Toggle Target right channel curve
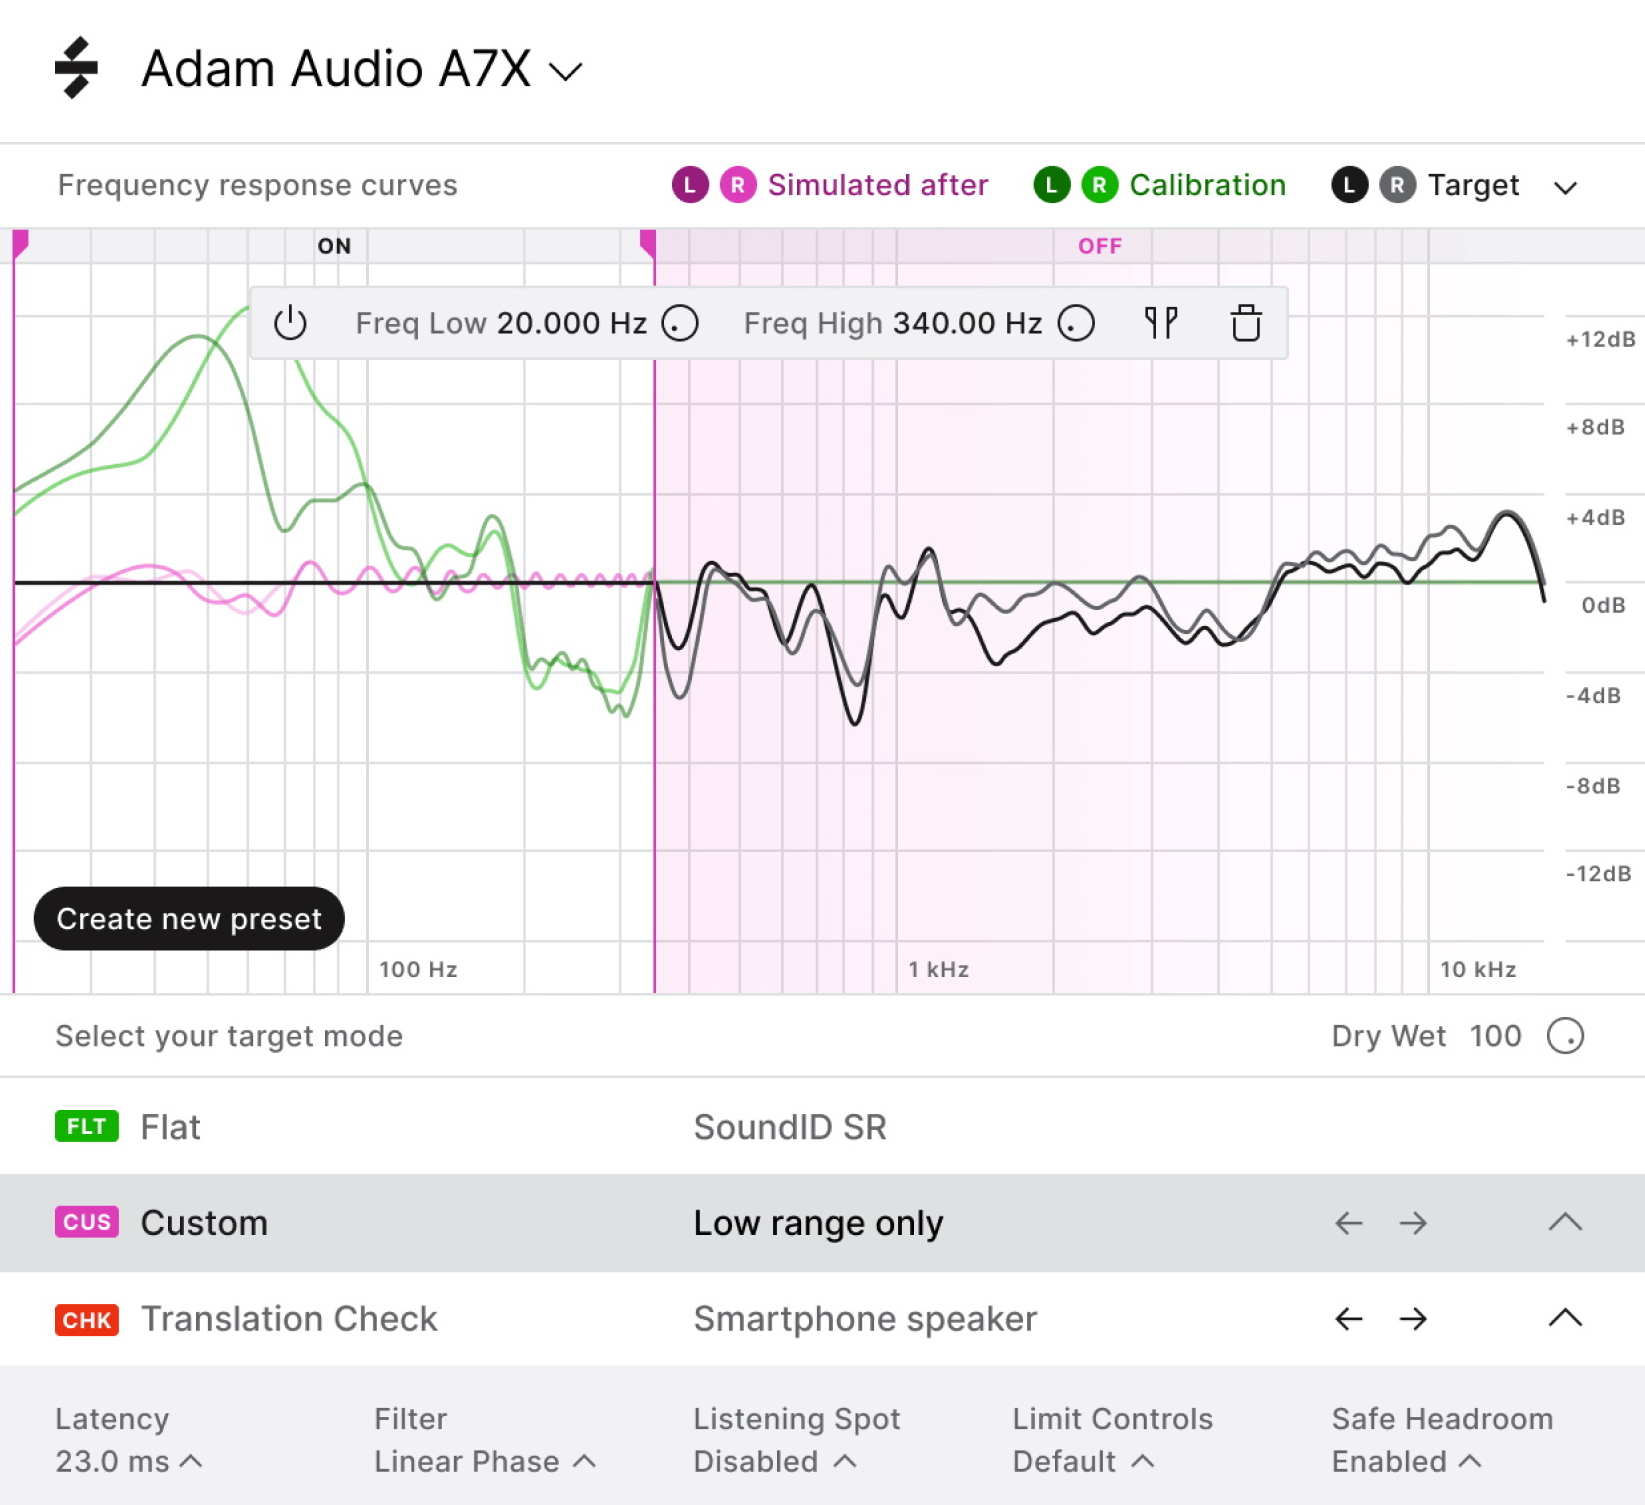This screenshot has width=1645, height=1505. tap(1398, 185)
